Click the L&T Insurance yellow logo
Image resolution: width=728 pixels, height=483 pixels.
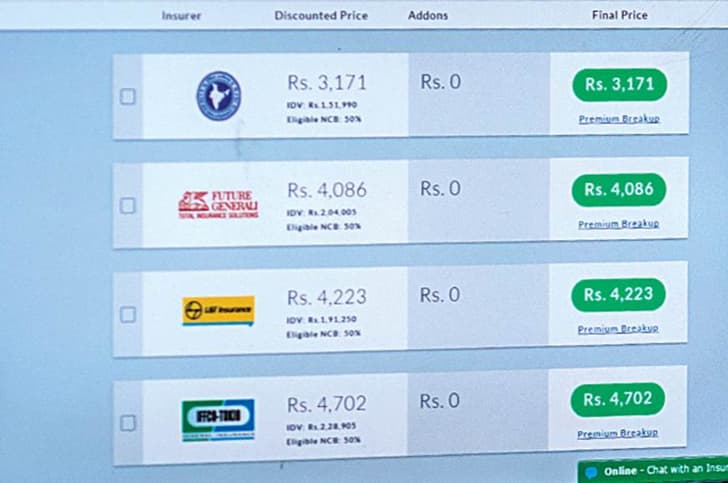pyautogui.click(x=218, y=310)
